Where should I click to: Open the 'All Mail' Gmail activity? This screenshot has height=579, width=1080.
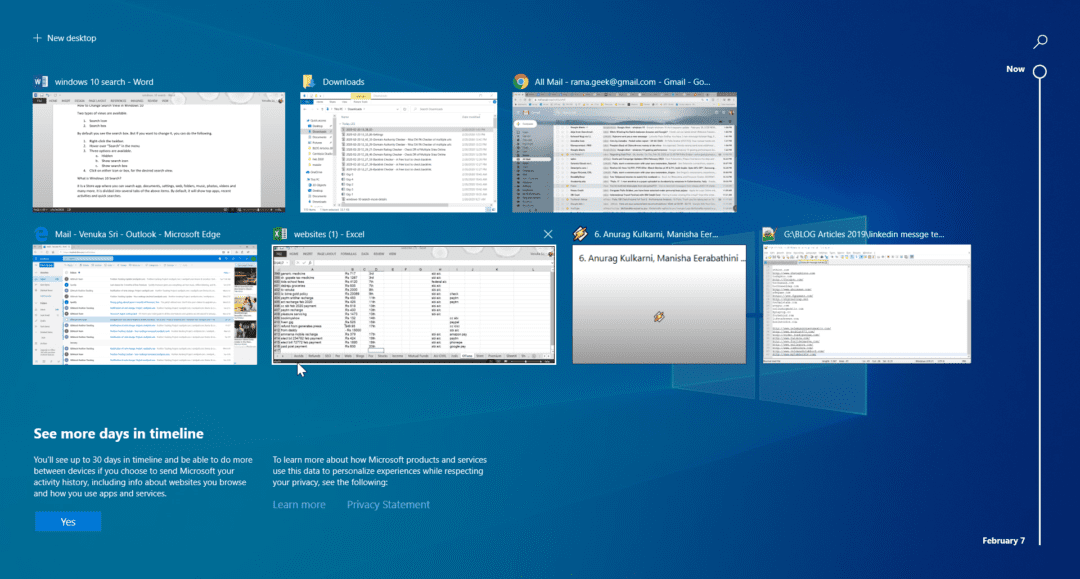[624, 150]
